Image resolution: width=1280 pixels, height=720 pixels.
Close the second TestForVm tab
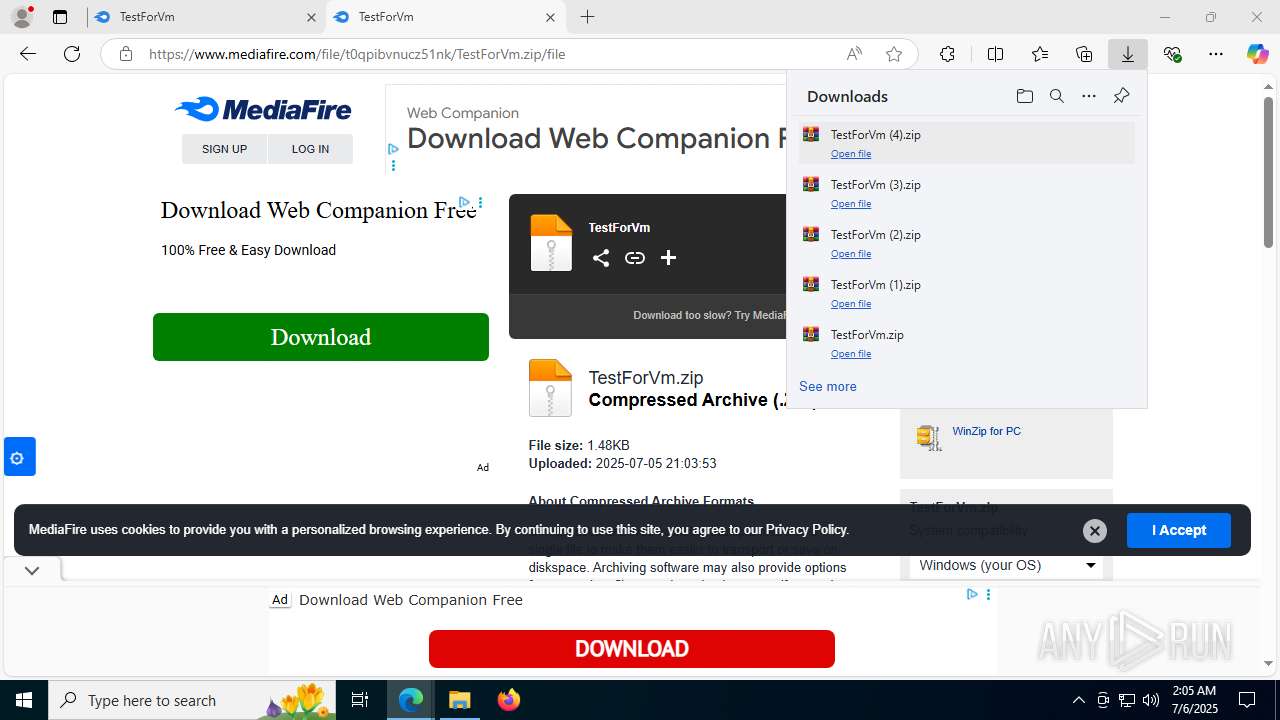point(550,17)
